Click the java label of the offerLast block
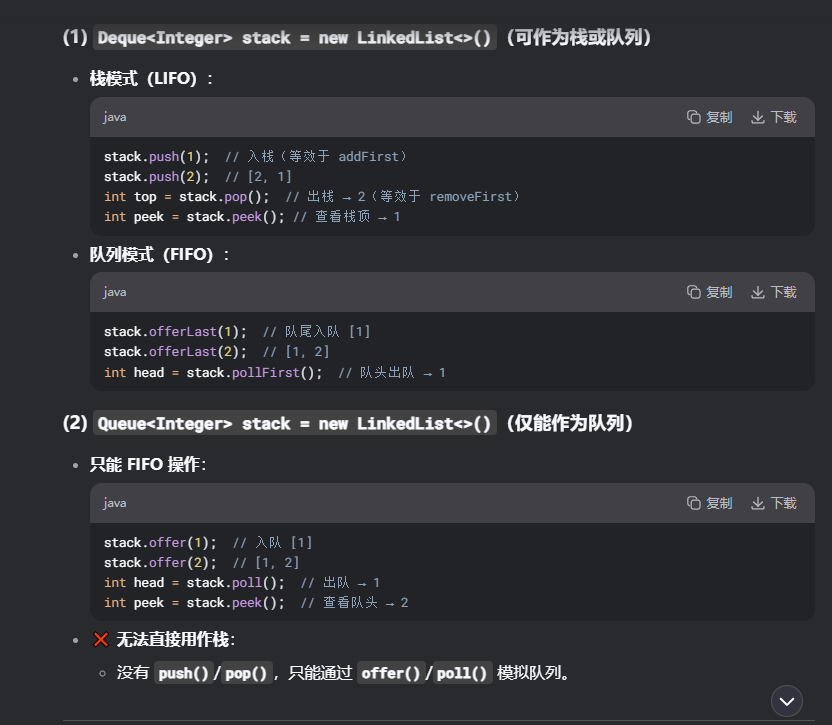 [x=115, y=292]
